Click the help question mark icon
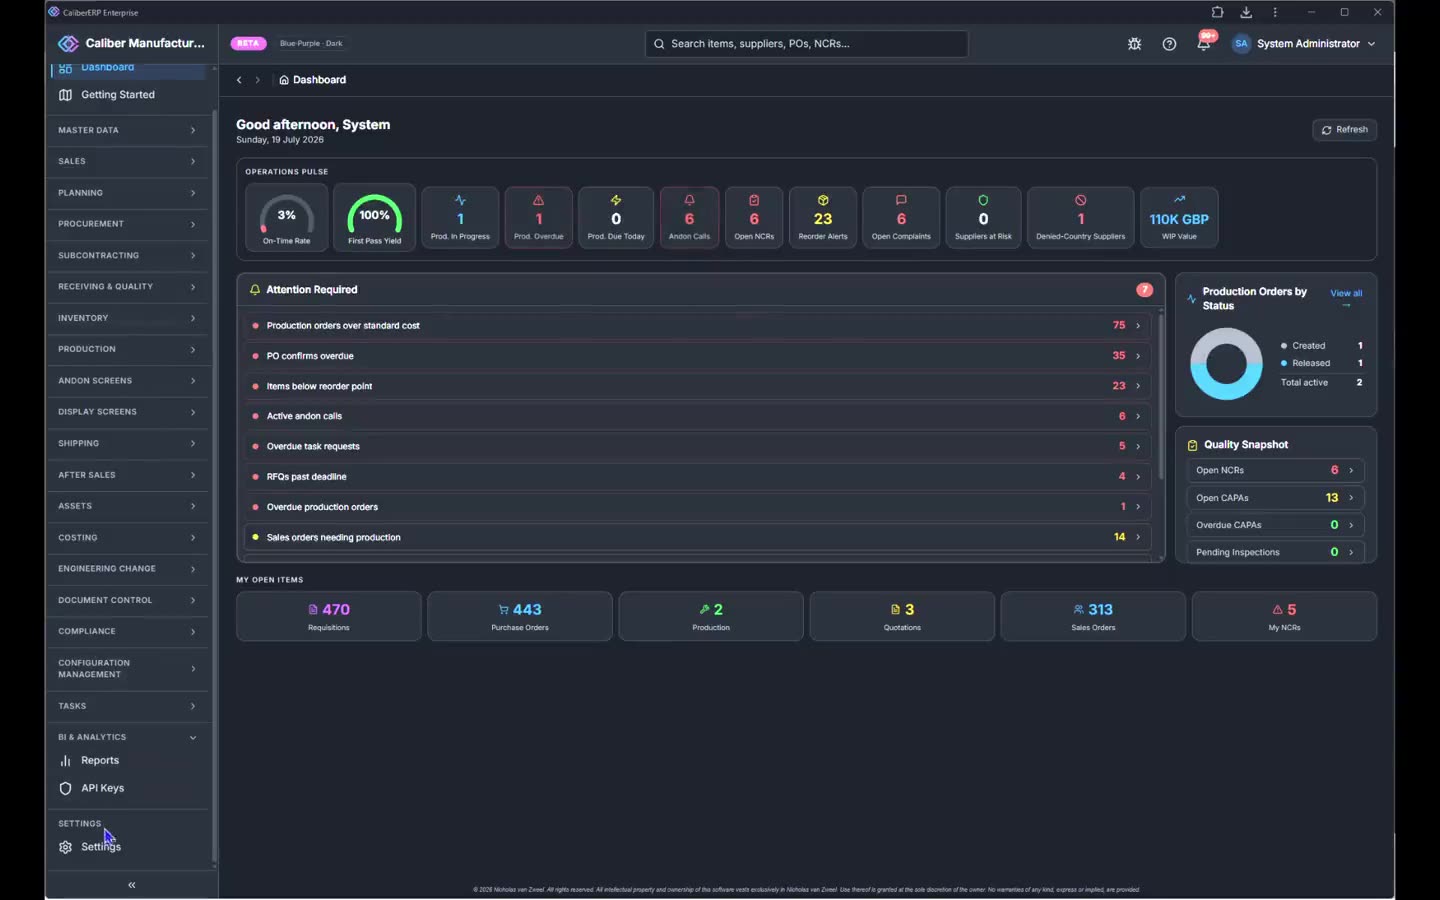This screenshot has height=900, width=1440. click(1169, 44)
